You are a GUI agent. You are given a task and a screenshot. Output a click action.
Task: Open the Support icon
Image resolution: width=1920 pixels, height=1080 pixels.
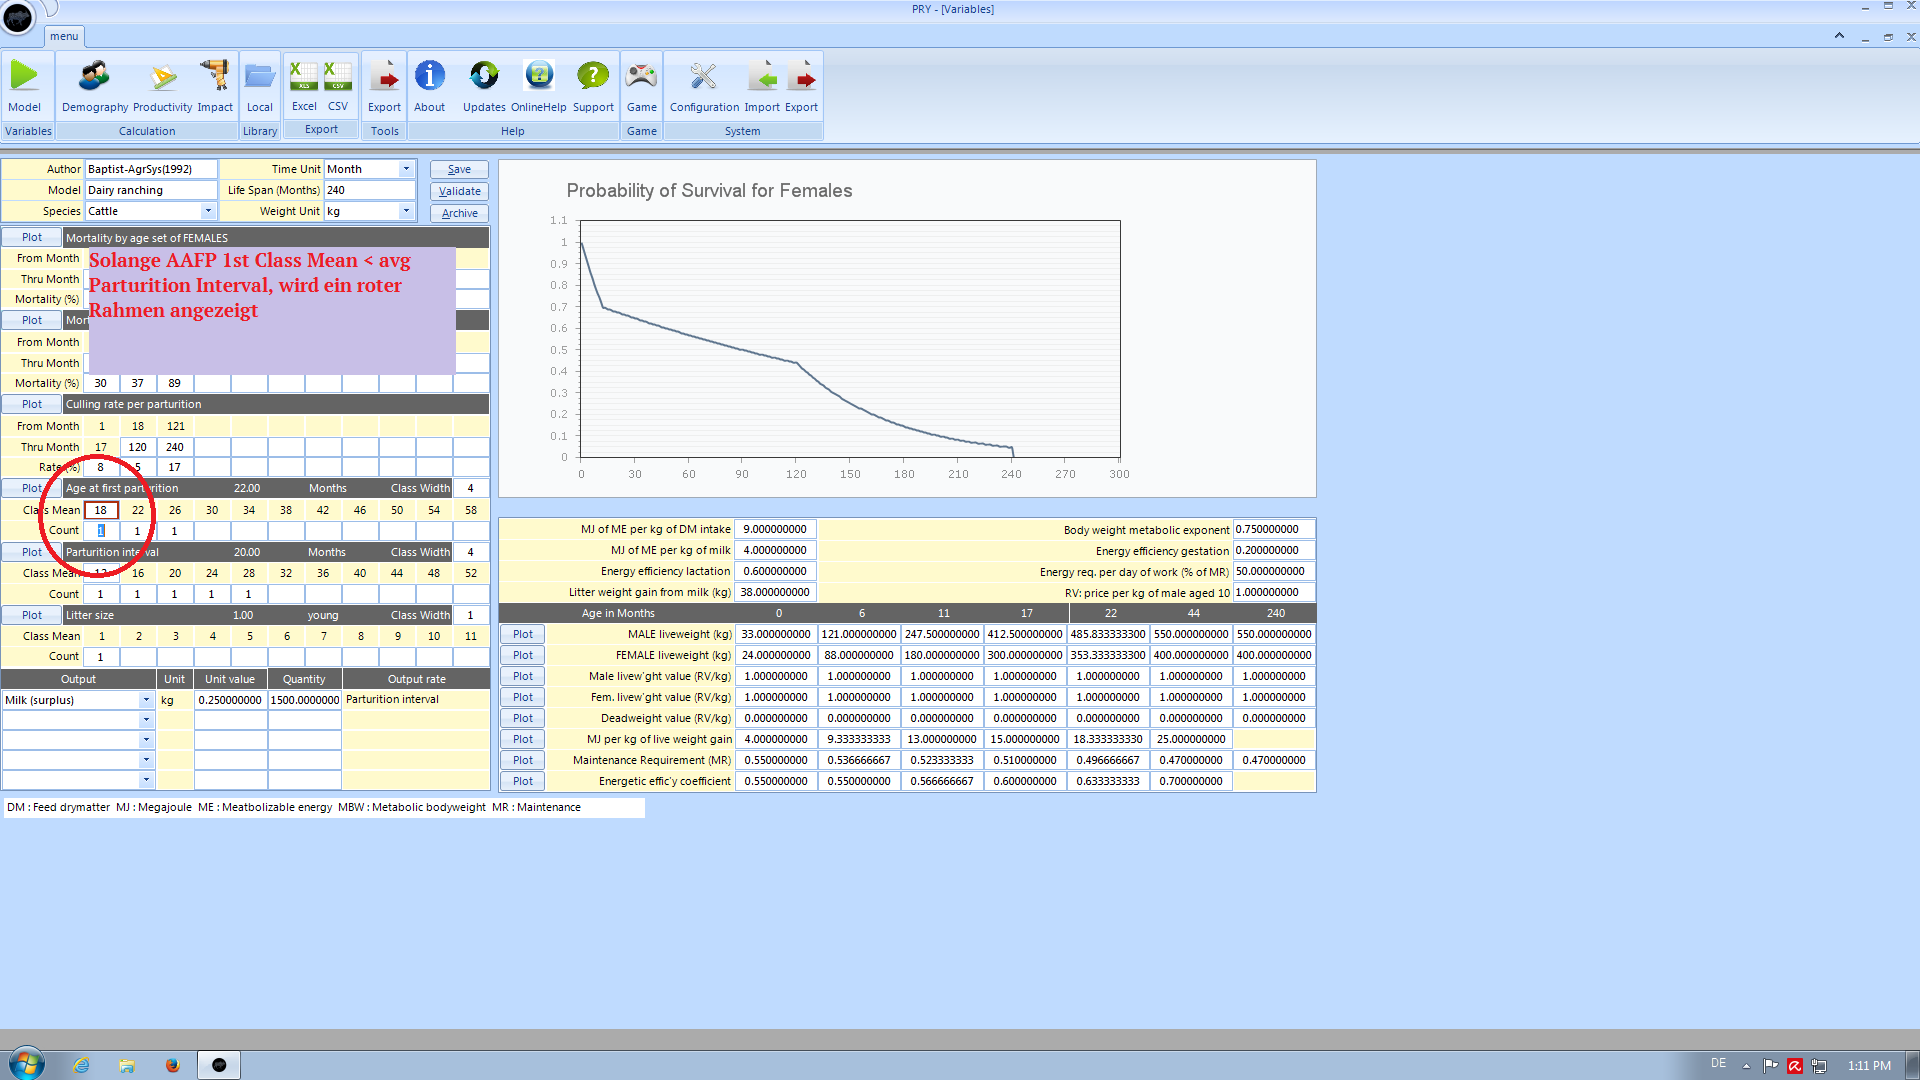point(593,85)
